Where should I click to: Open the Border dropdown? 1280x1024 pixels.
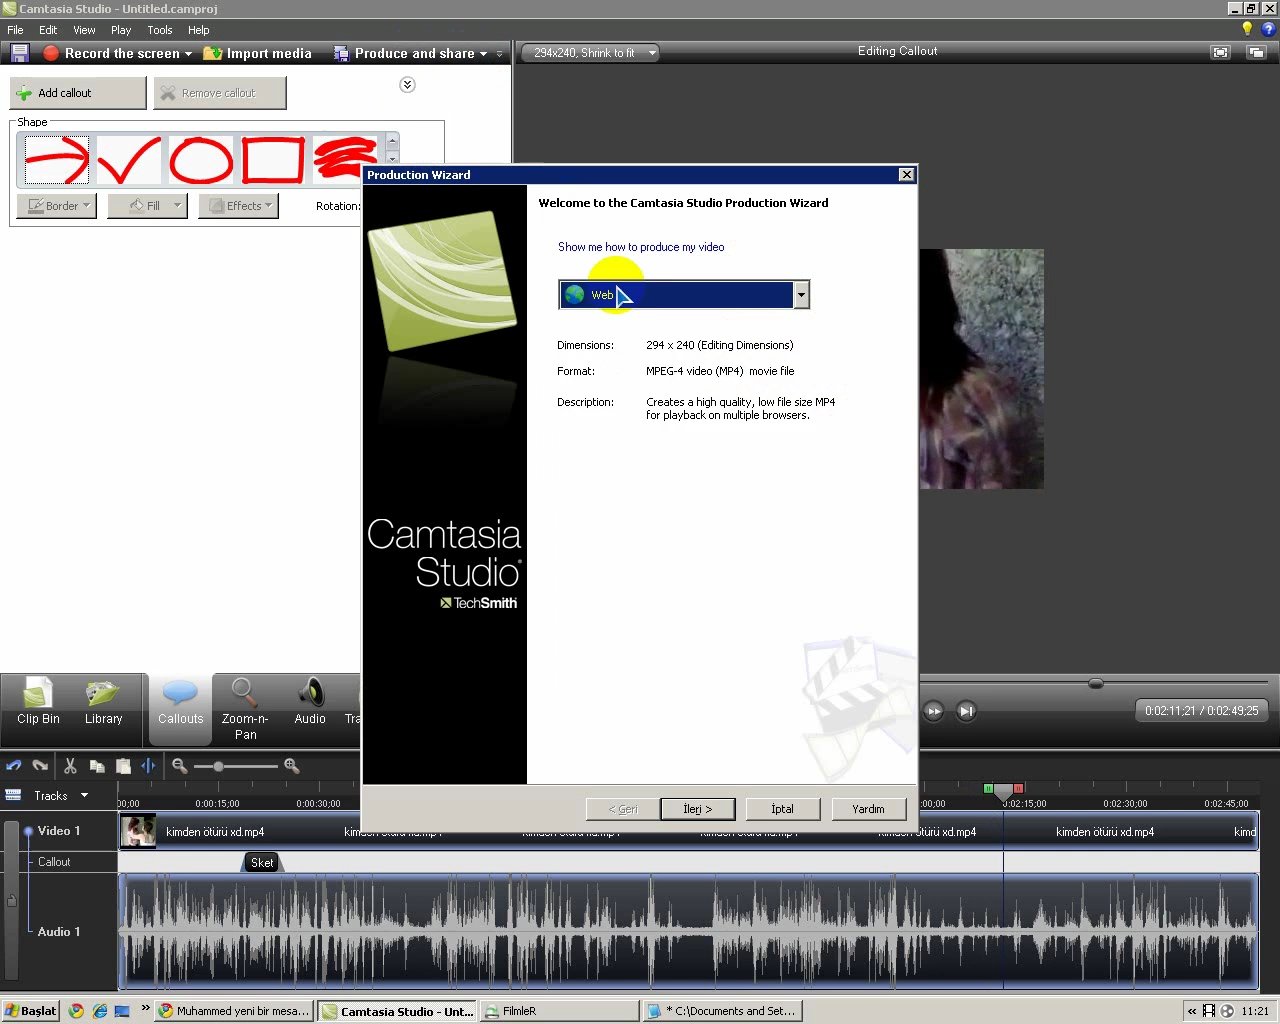point(57,206)
